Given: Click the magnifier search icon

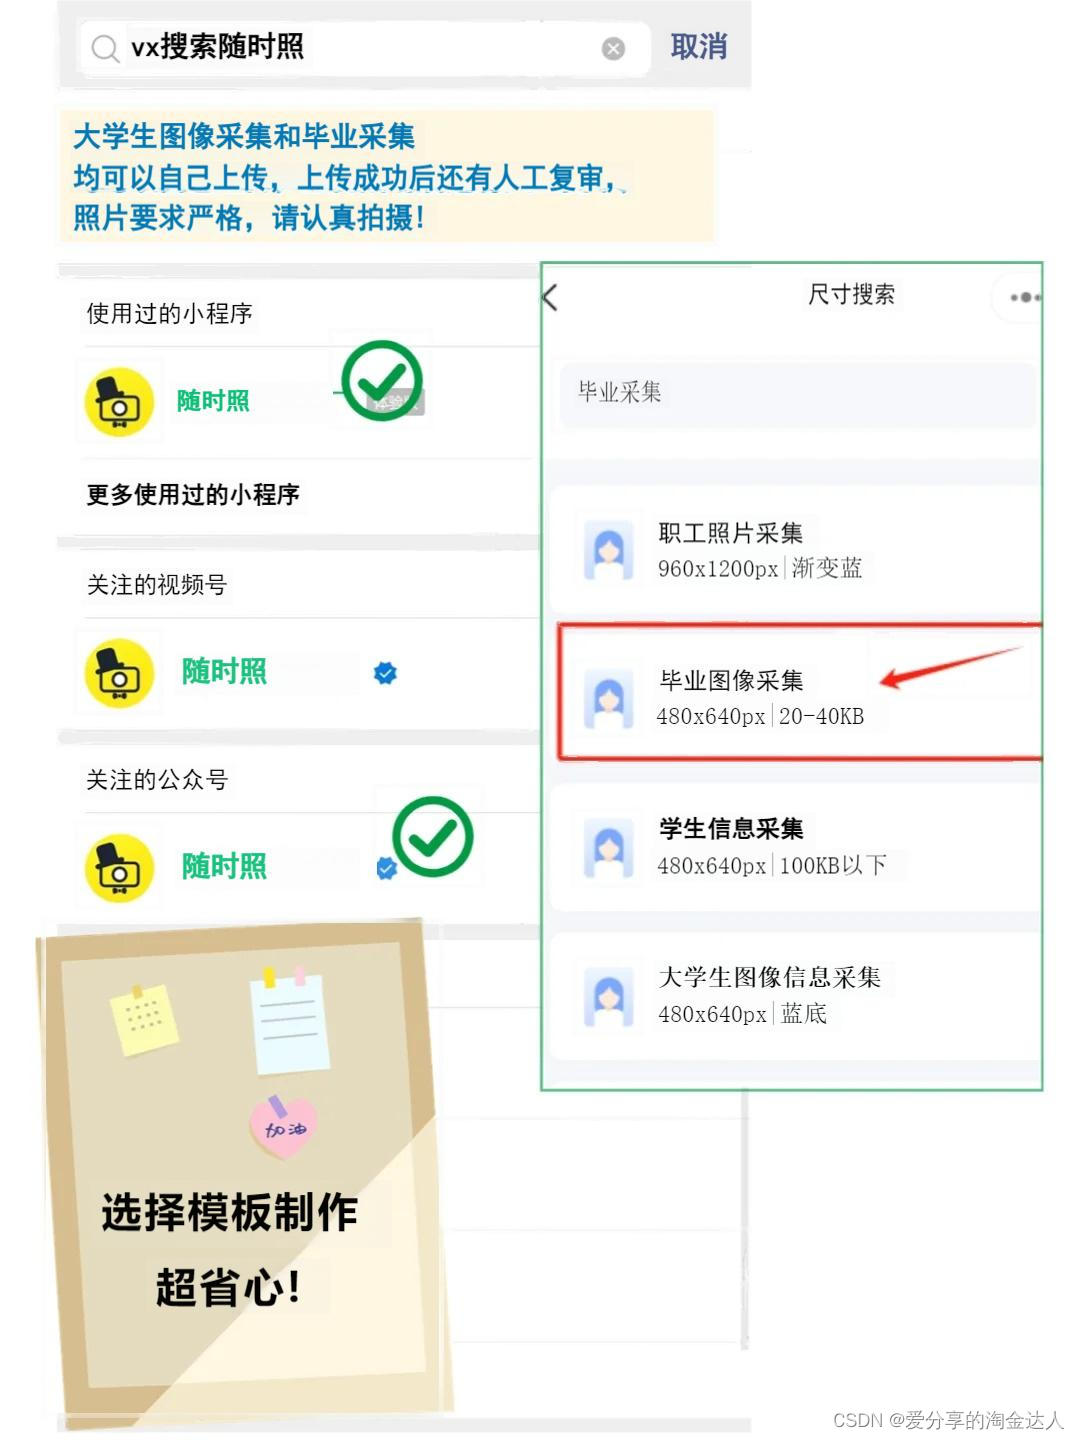Looking at the screenshot, I should click(104, 48).
